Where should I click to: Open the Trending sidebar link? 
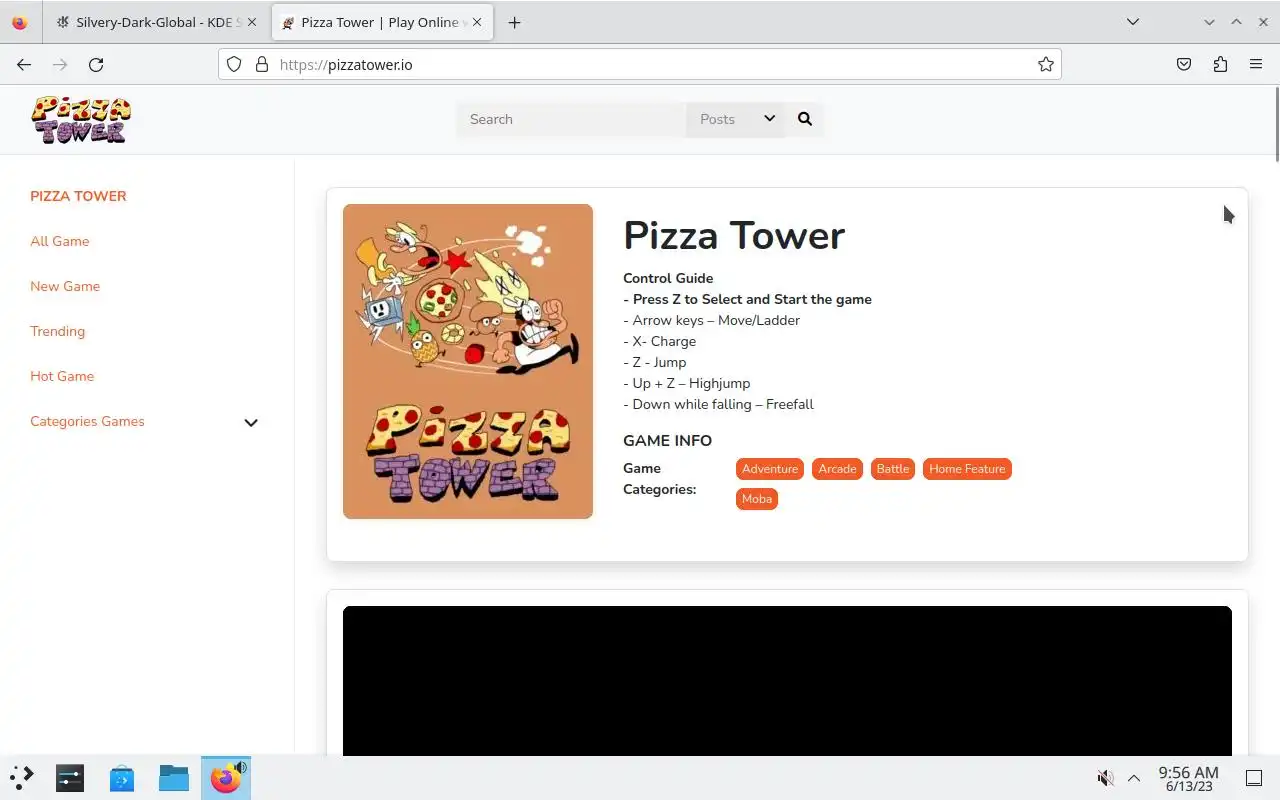point(57,331)
